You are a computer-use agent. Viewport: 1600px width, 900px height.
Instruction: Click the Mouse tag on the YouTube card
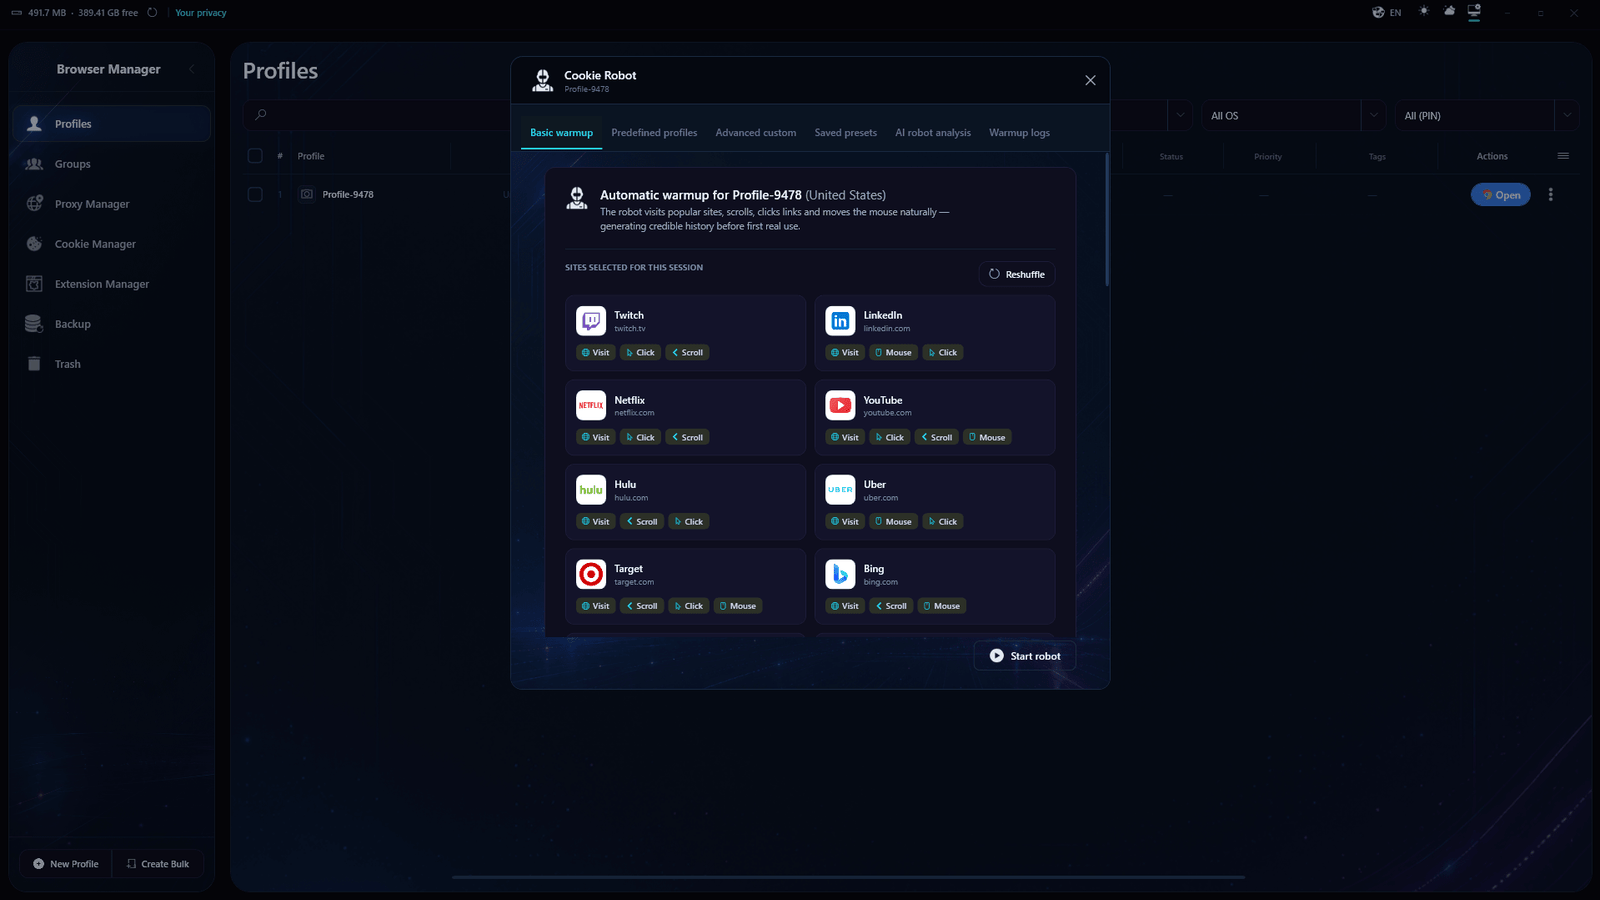click(x=988, y=437)
